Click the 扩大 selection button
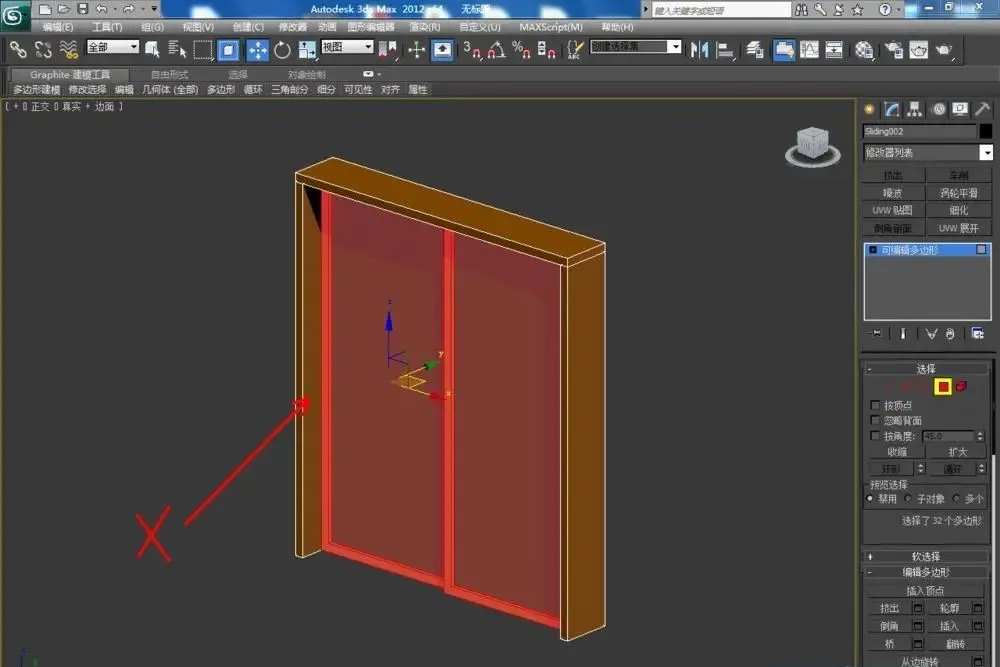Viewport: 1000px width, 667px height. point(957,451)
